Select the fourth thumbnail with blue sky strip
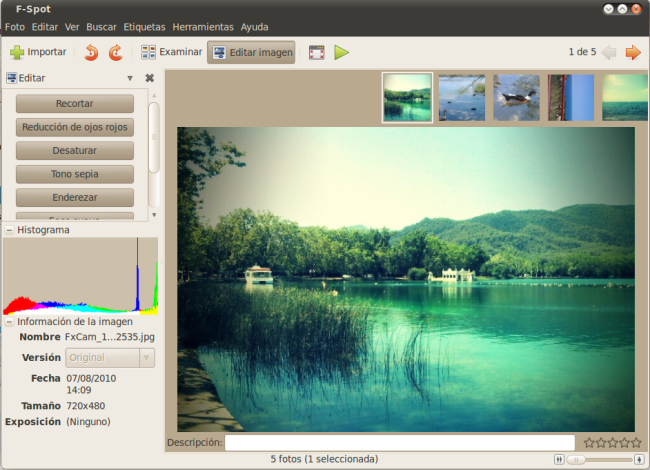 571,98
